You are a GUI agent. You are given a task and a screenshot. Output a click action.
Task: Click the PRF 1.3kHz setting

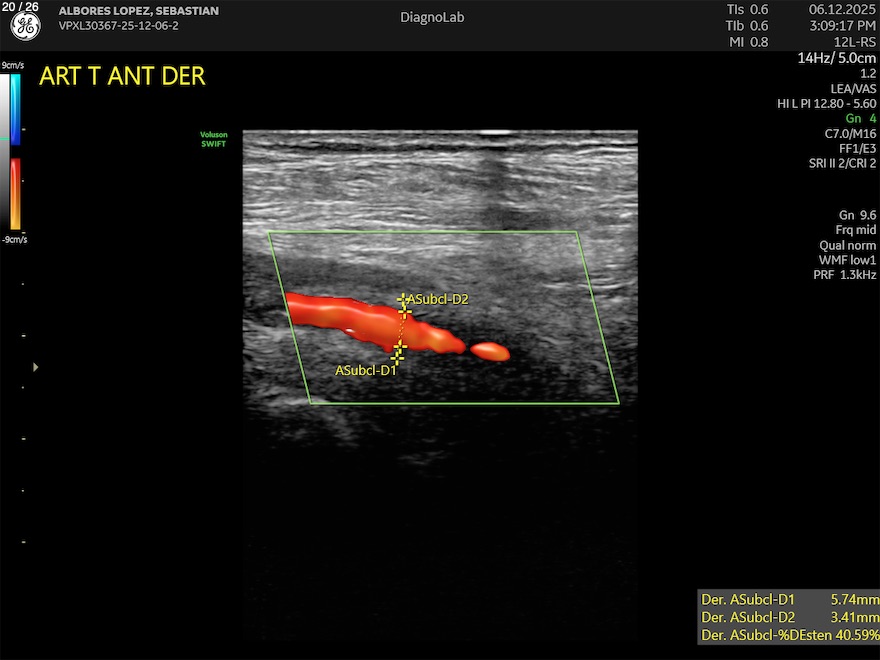click(844, 274)
